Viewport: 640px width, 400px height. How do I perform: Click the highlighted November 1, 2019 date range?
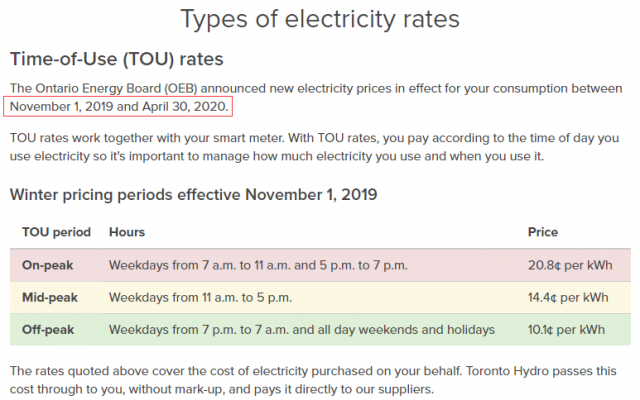click(x=118, y=107)
